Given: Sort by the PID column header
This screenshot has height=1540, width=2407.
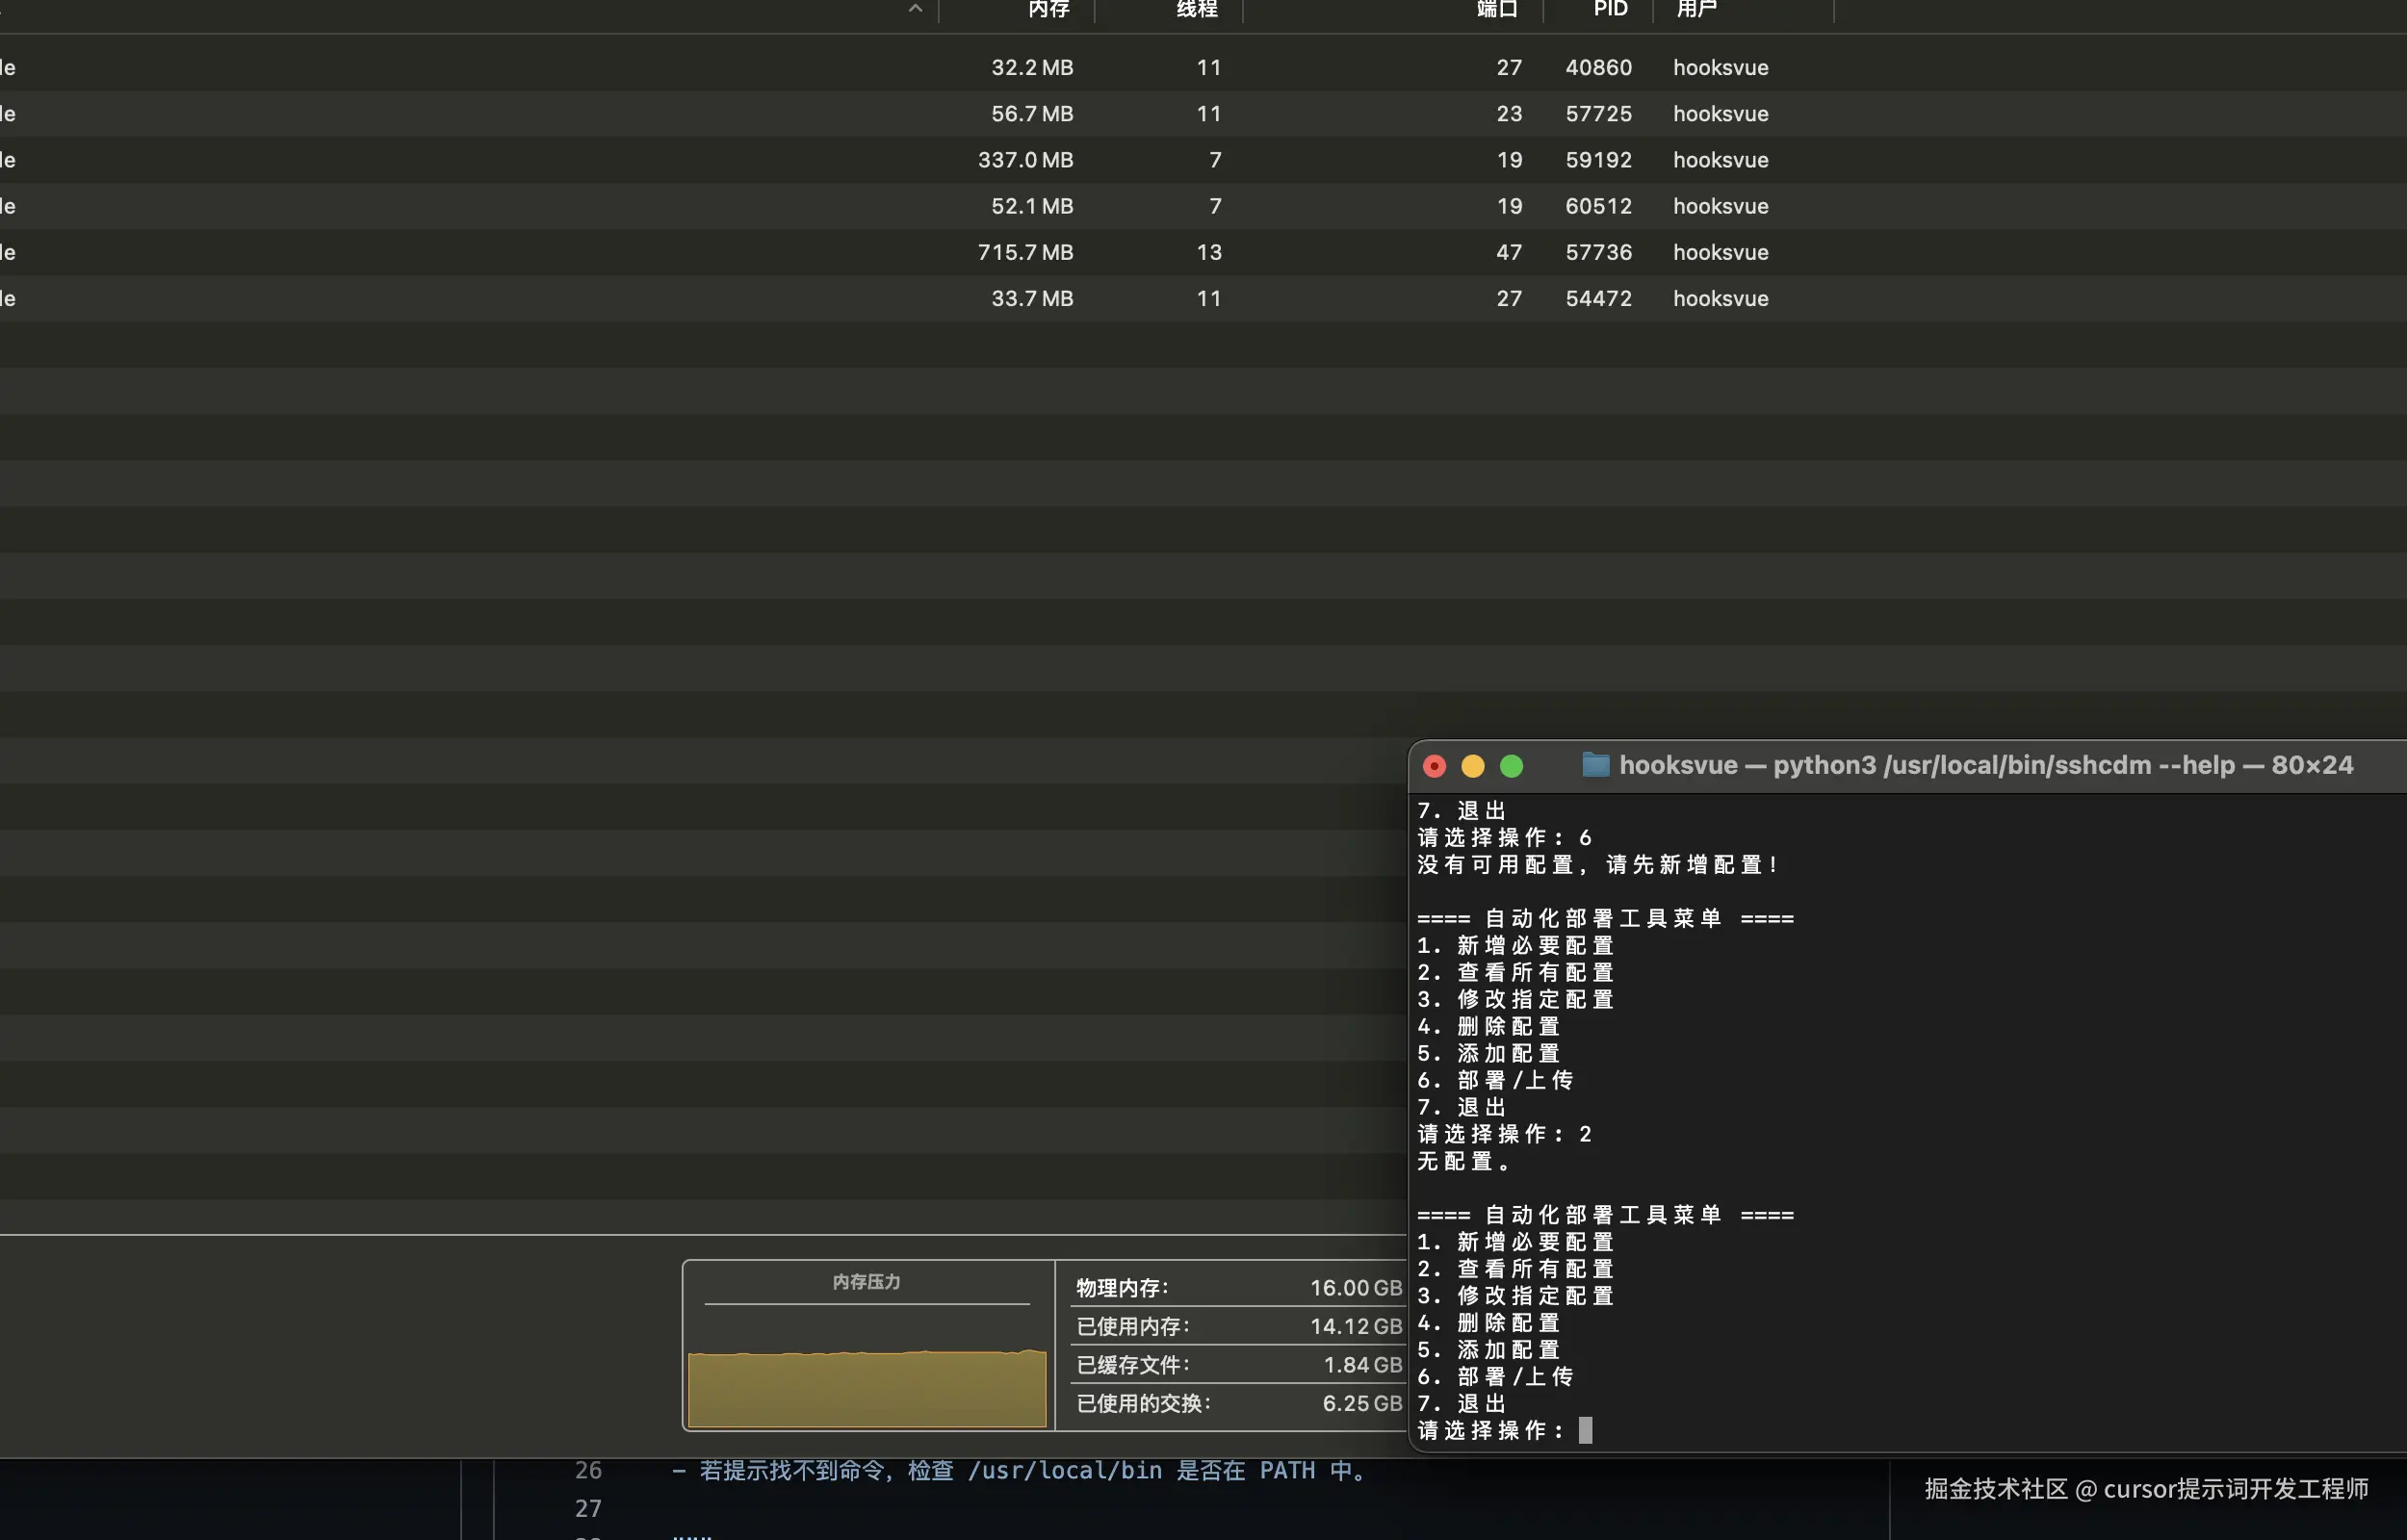Looking at the screenshot, I should coord(1610,9).
